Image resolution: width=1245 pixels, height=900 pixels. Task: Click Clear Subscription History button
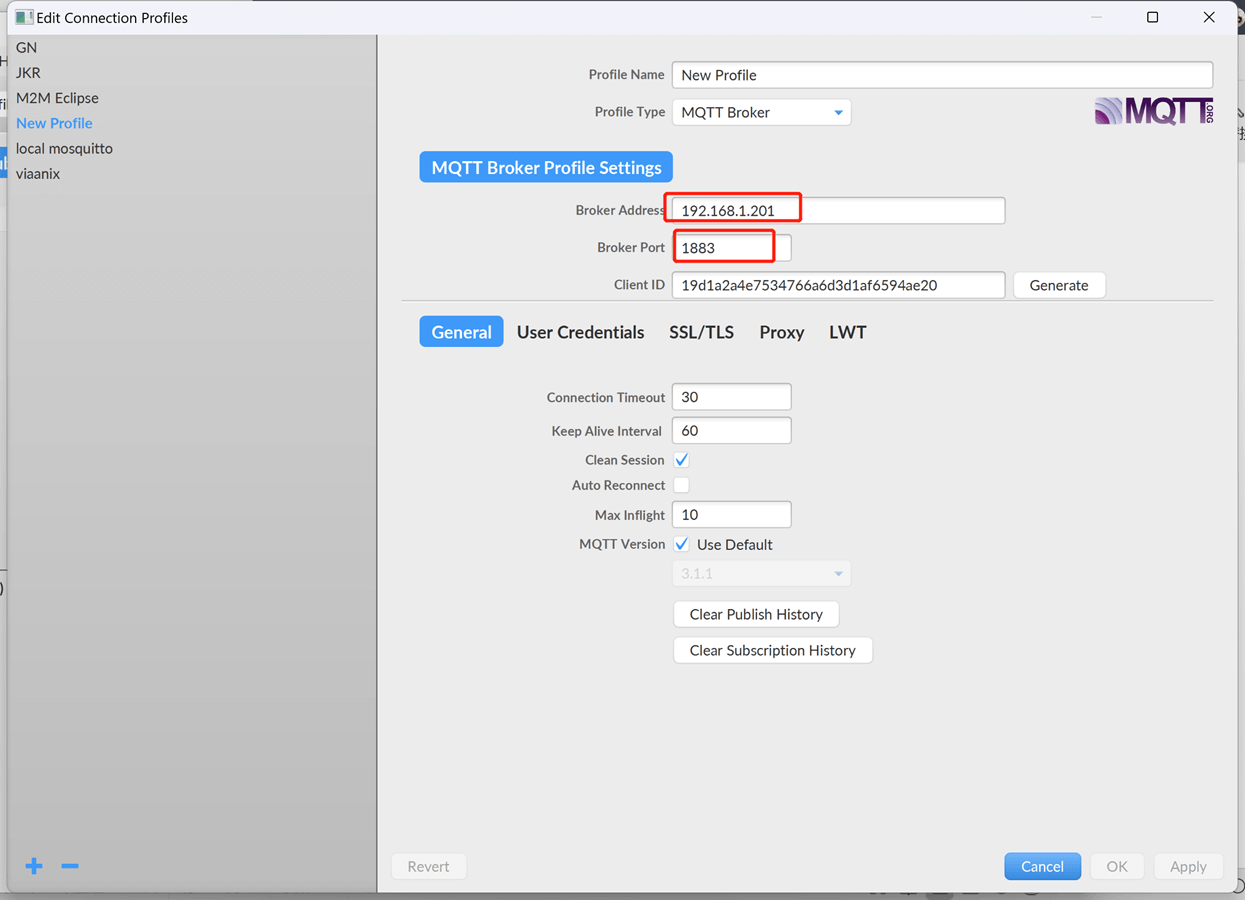tap(773, 650)
